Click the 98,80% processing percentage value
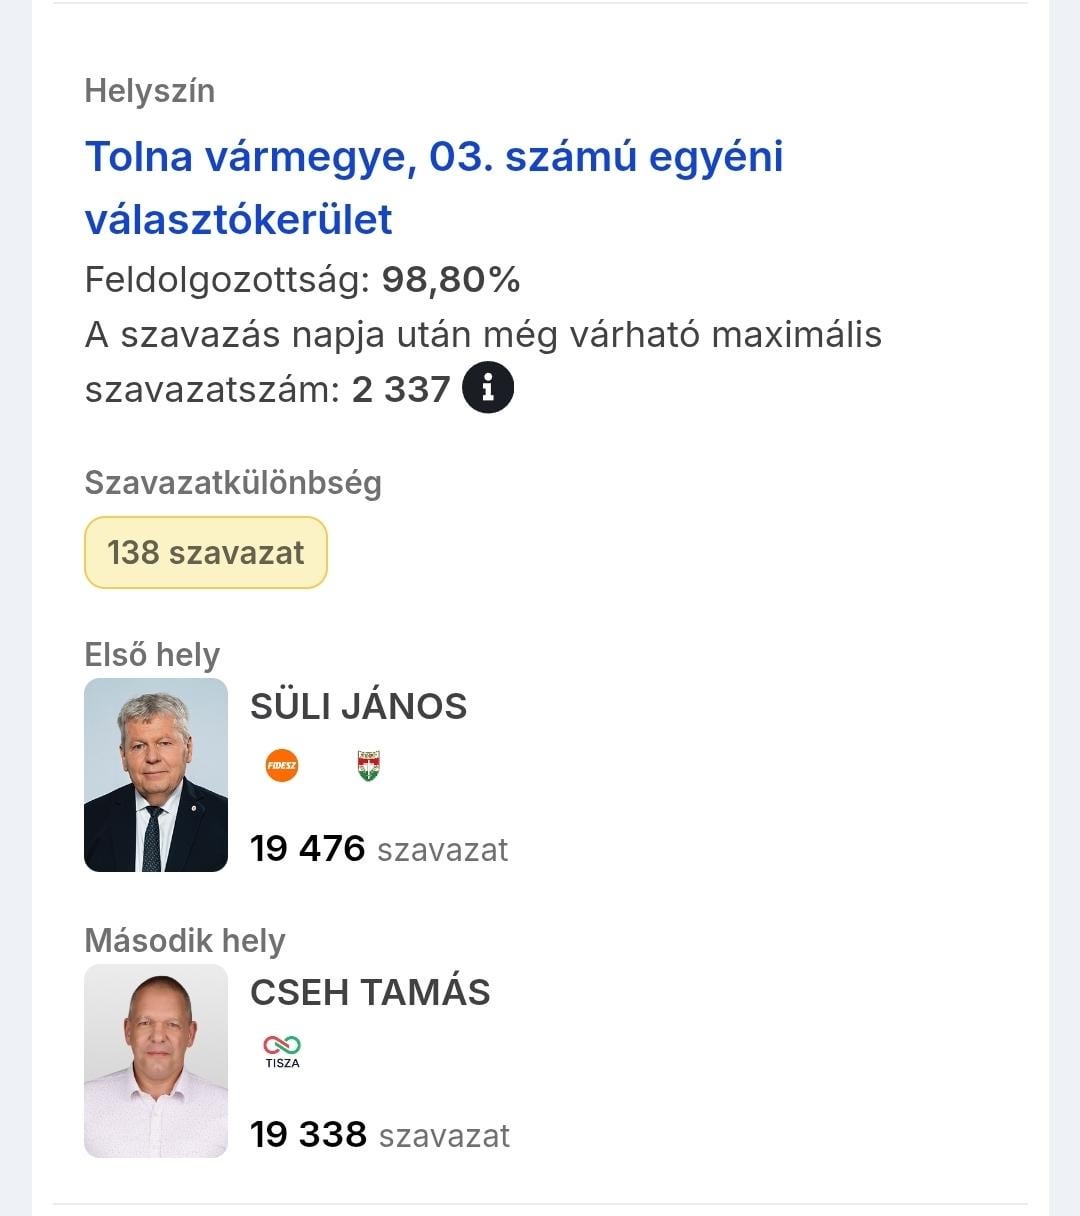1080x1216 pixels. (x=451, y=280)
